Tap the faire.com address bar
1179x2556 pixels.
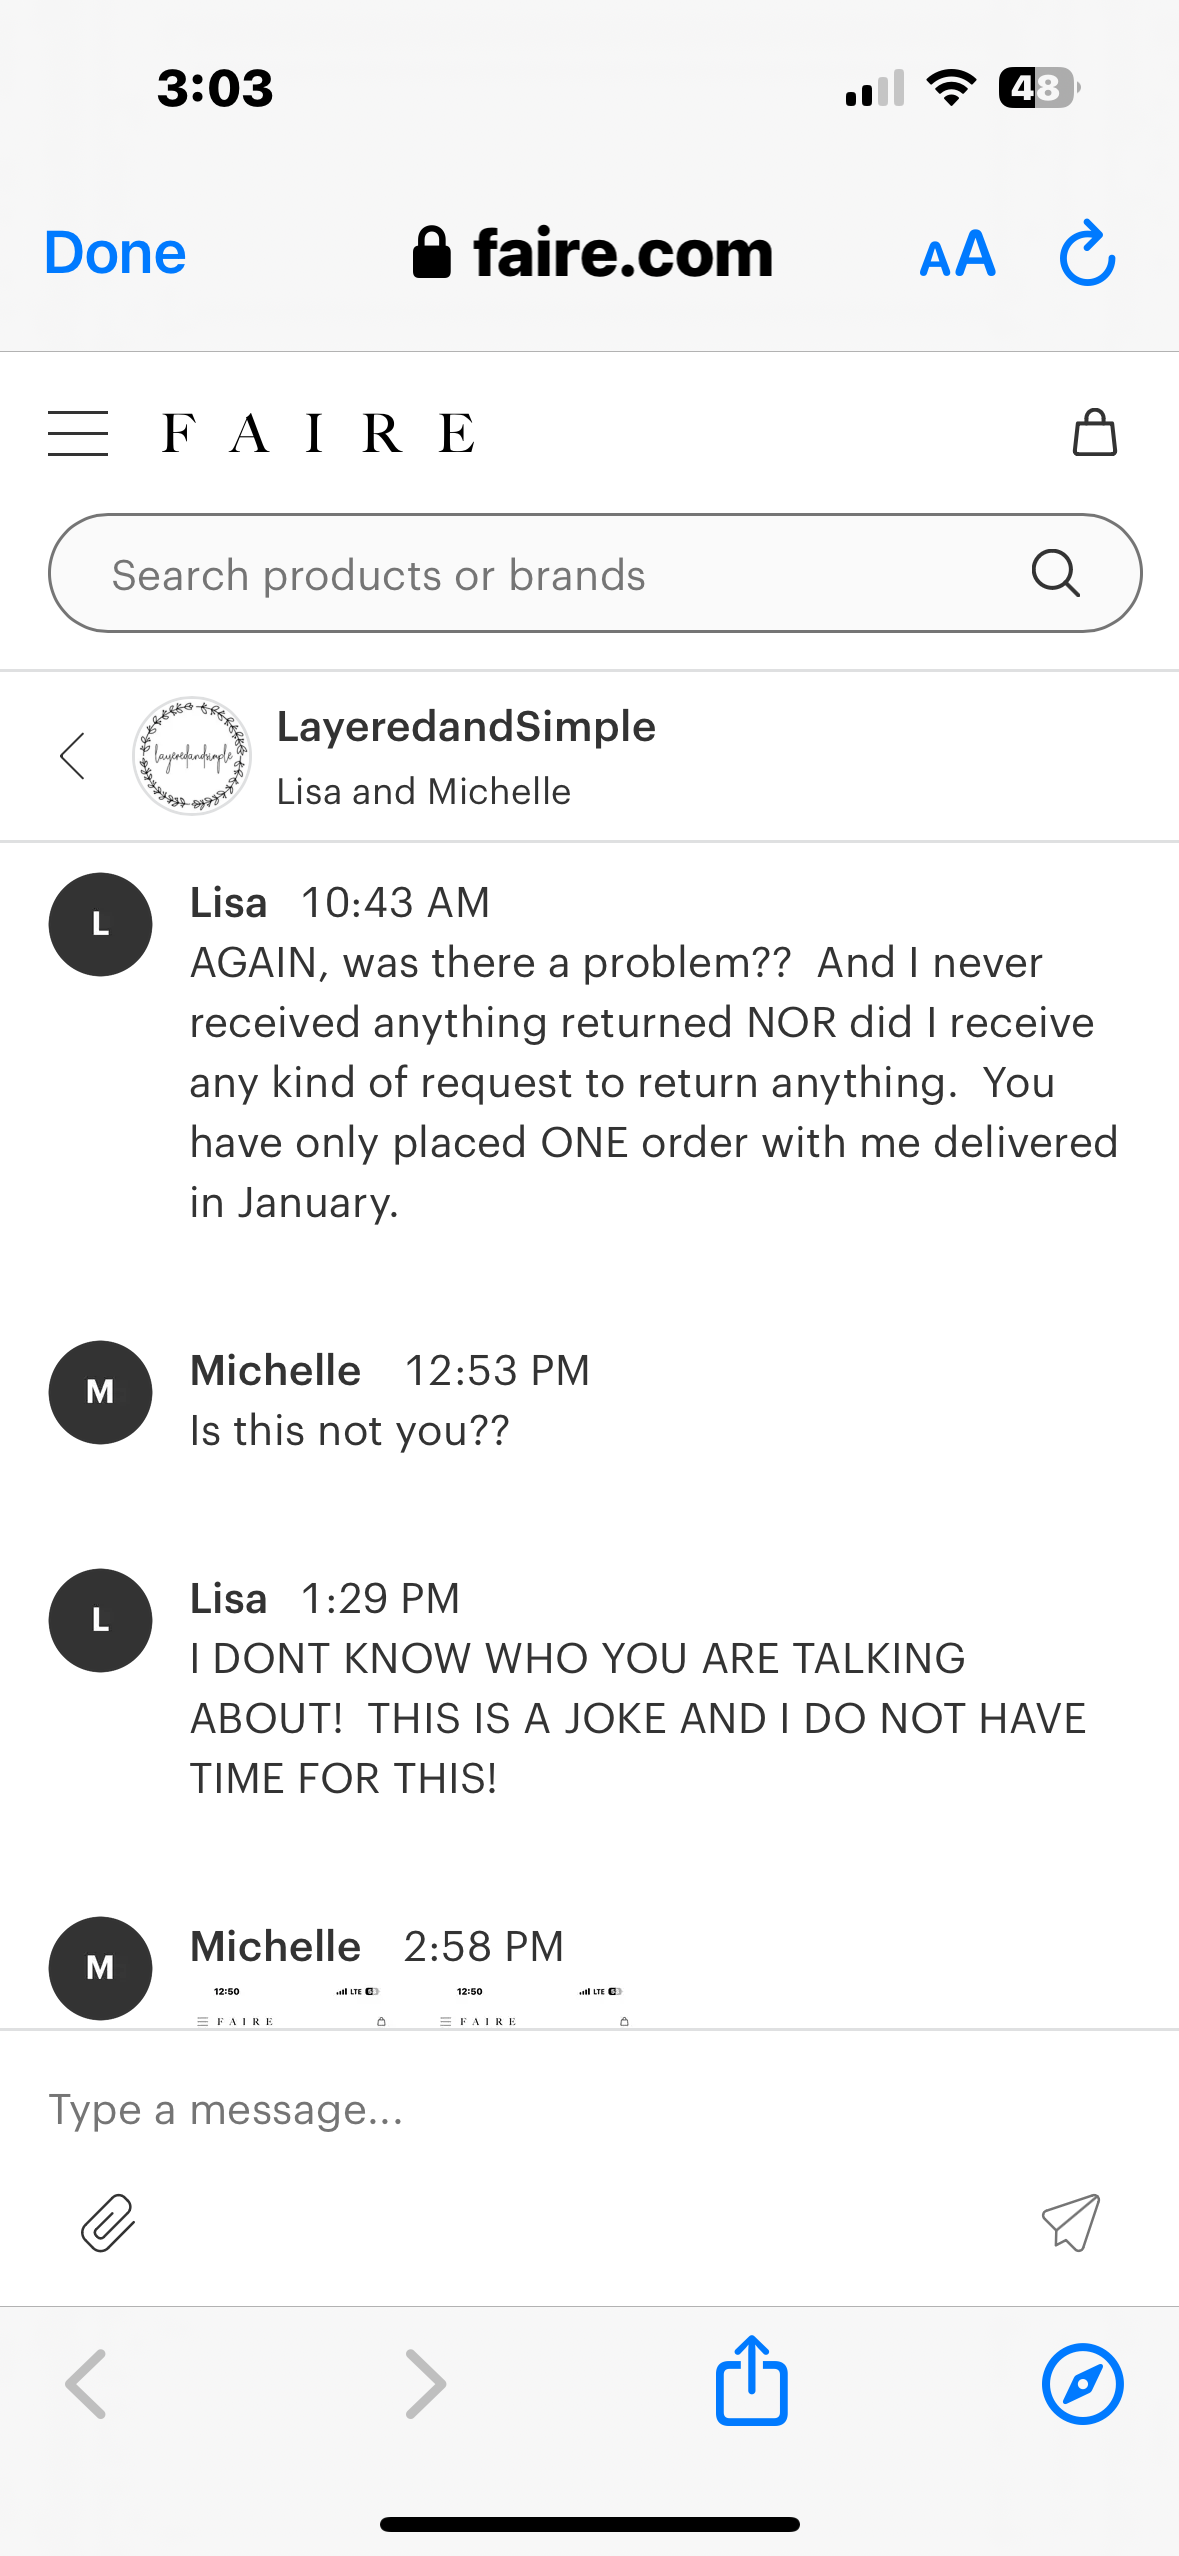594,254
